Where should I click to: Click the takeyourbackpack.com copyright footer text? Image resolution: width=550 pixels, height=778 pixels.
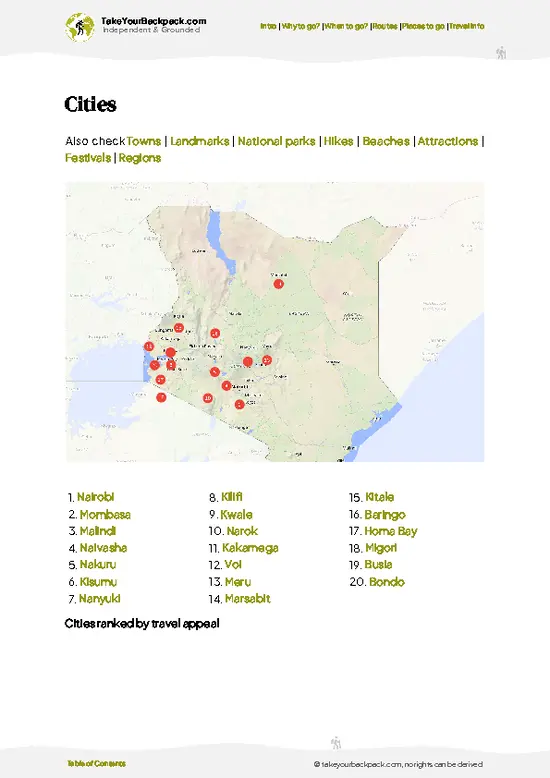coord(398,765)
